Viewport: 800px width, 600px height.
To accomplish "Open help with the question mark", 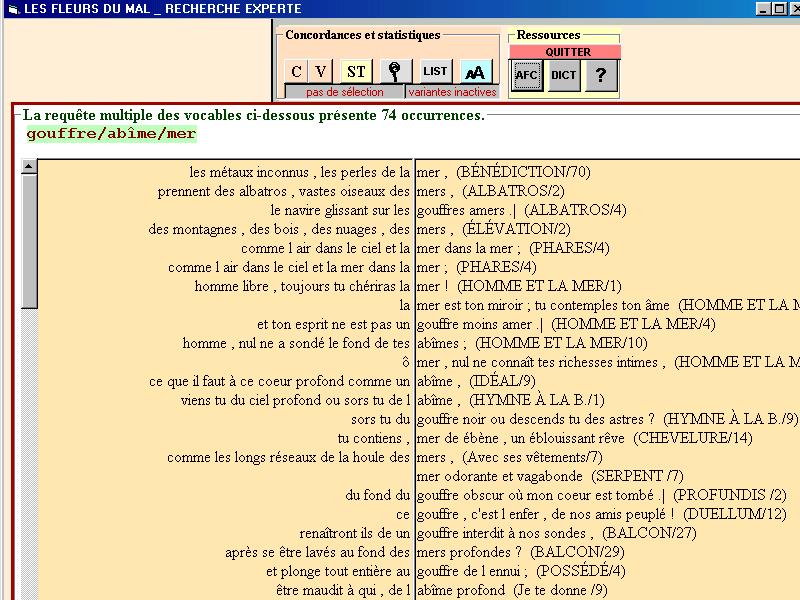I will click(601, 75).
